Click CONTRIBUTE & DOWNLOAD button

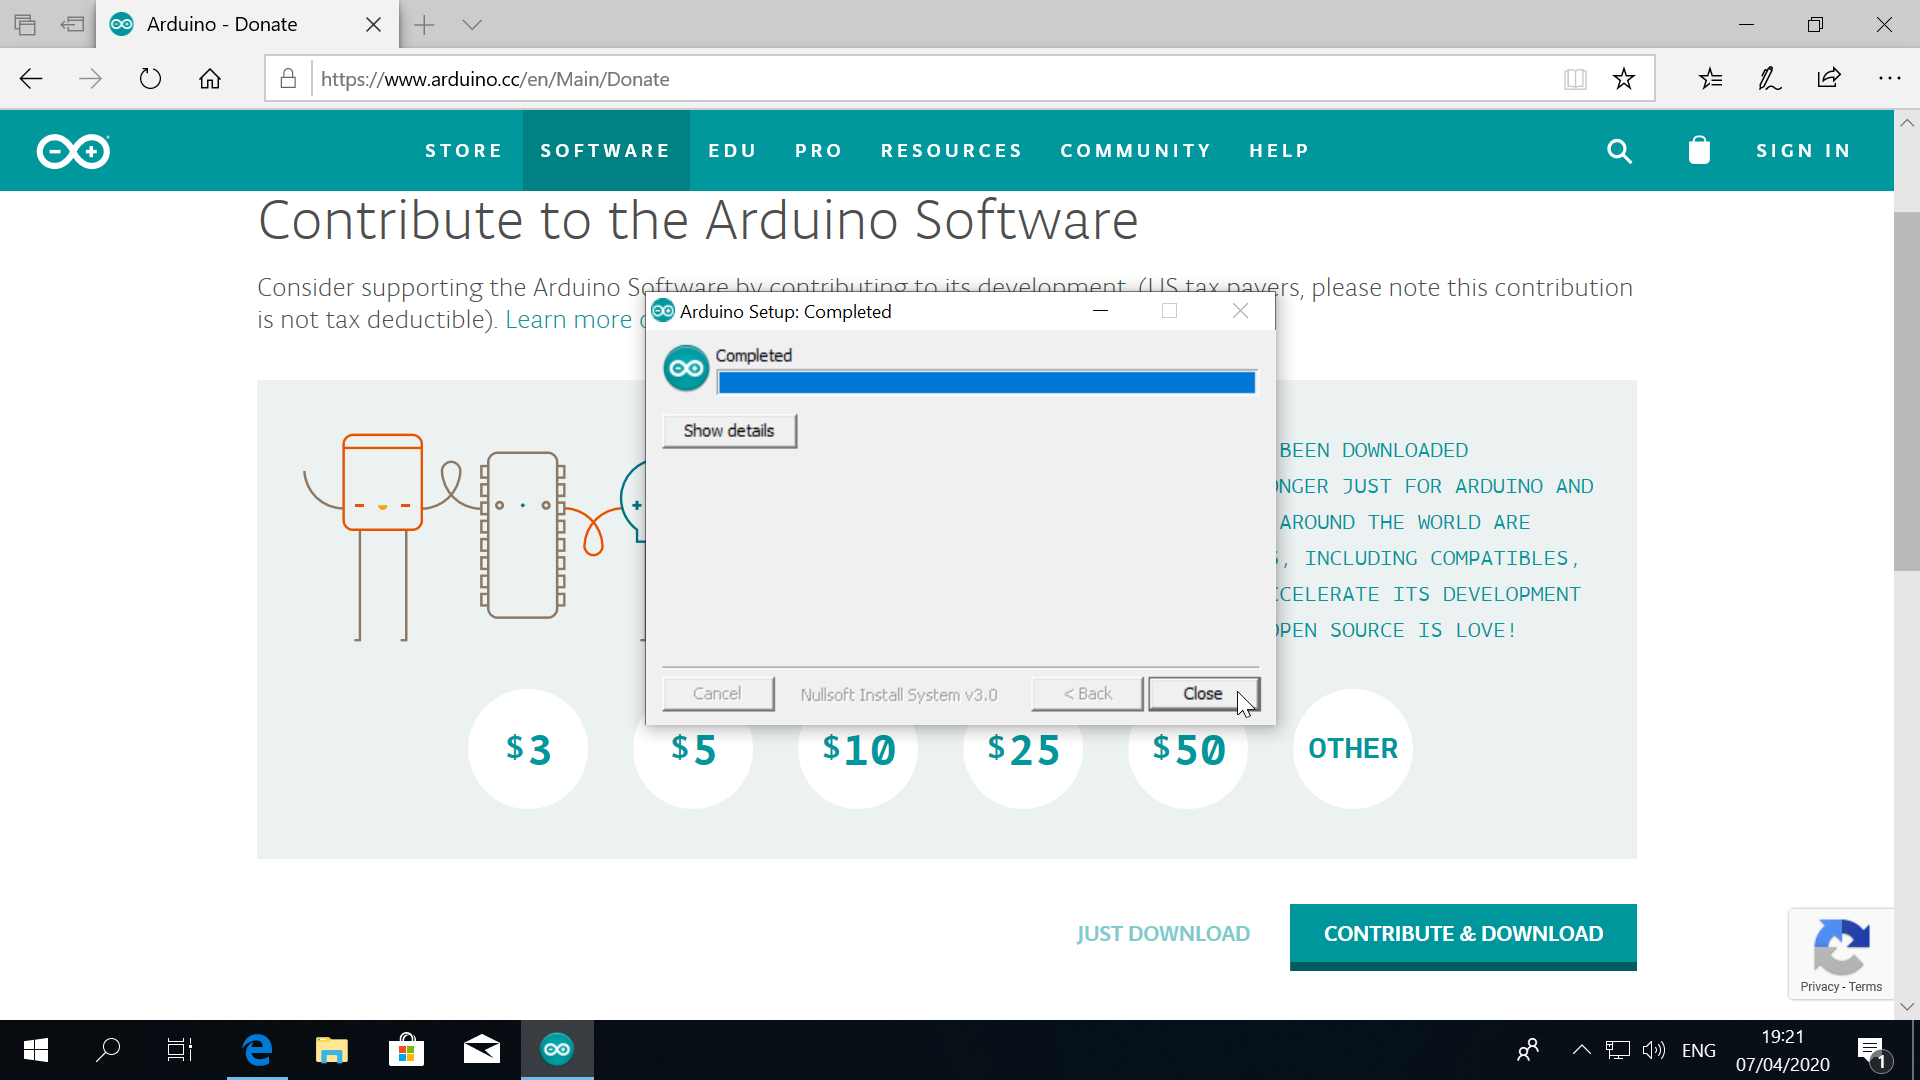(1463, 936)
